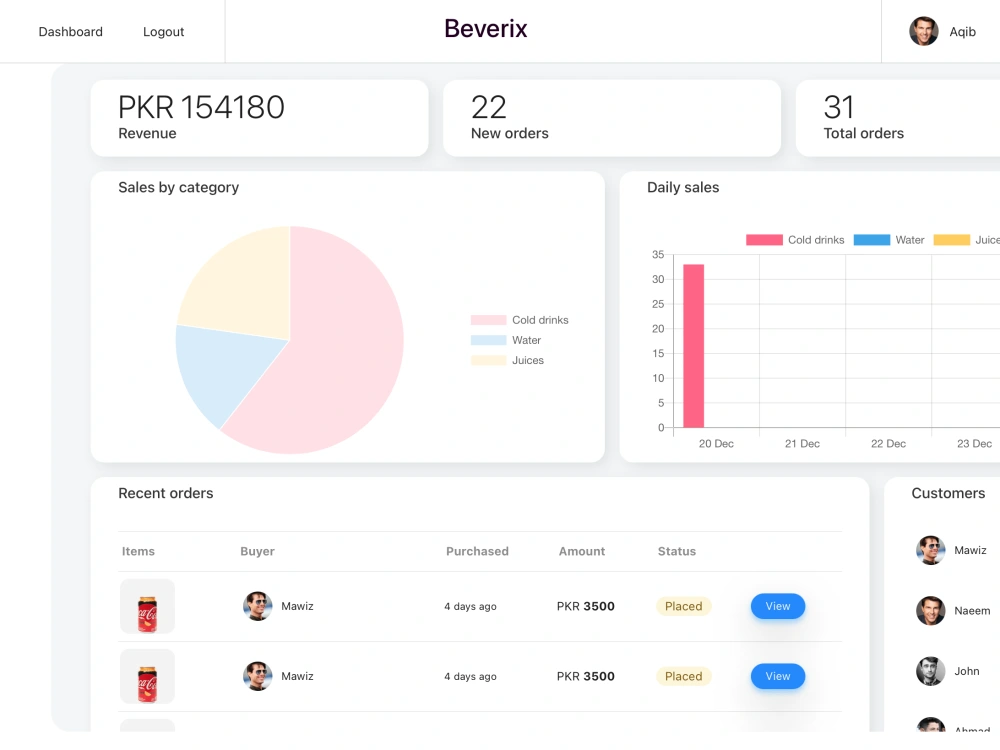Click the Status column header
The height and width of the screenshot is (750, 1000).
[x=677, y=551]
